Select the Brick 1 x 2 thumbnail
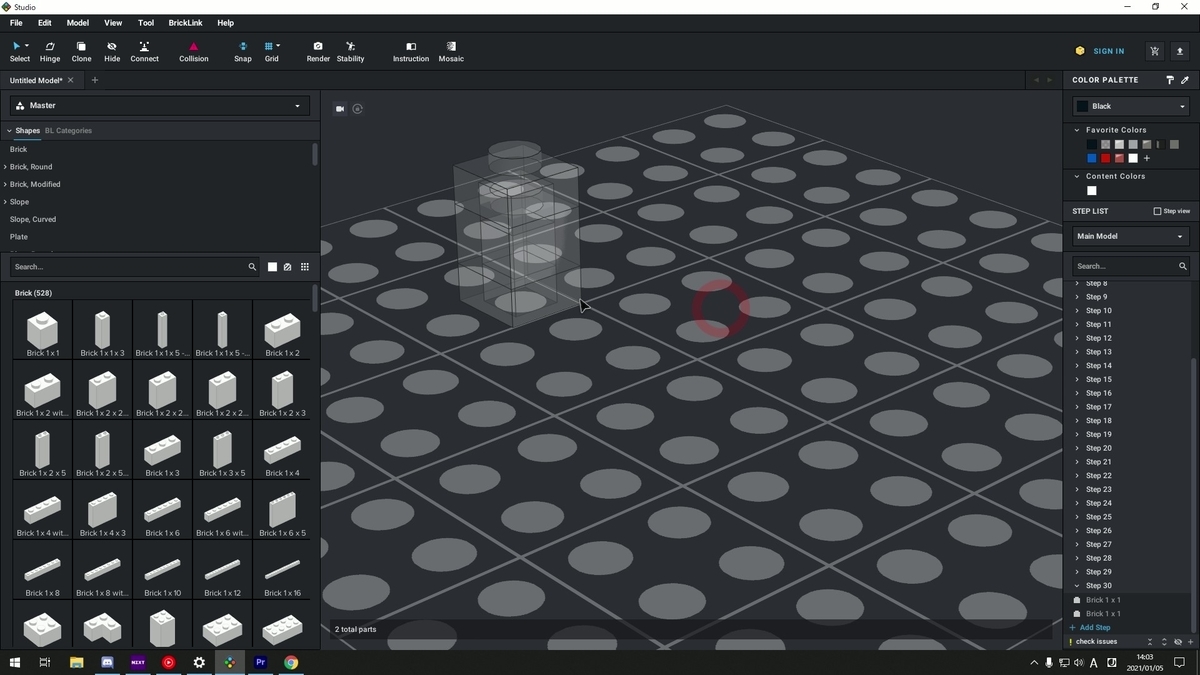Image resolution: width=1200 pixels, height=675 pixels. [282, 331]
